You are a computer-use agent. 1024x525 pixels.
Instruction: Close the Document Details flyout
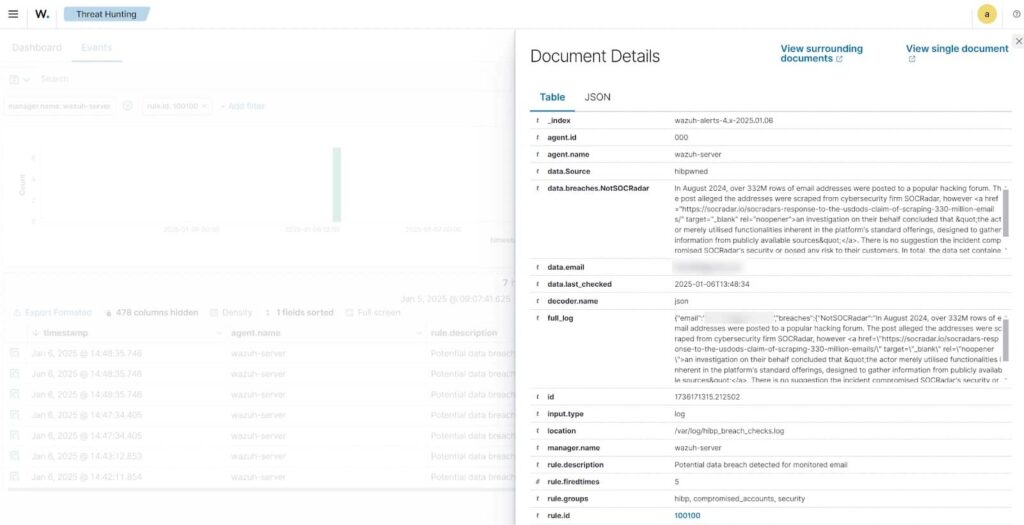[1019, 41]
